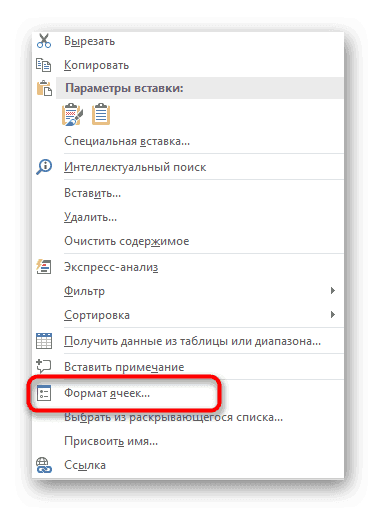Click the globe hyperlink icon
Viewport: 376px width, 512px height.
point(44,465)
